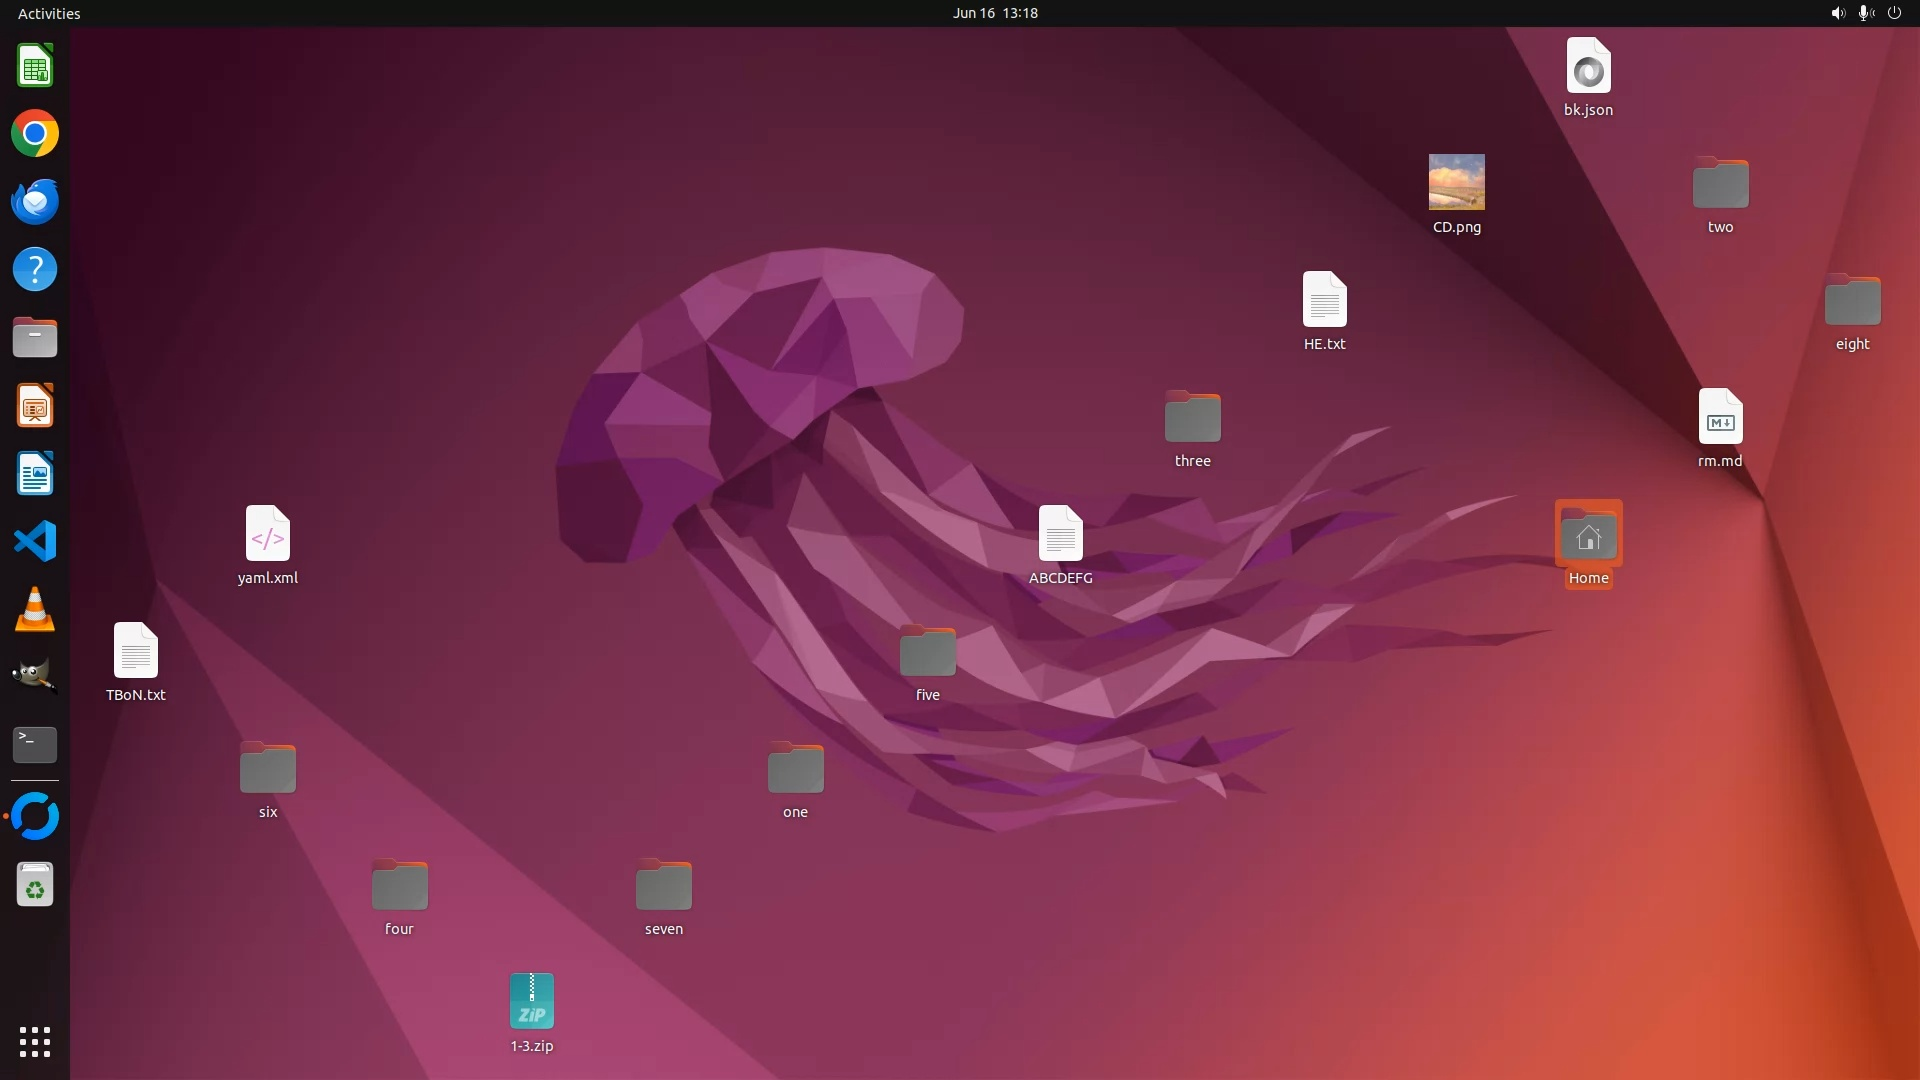
Task: Open the Trash in the dock
Action: pyautogui.click(x=35, y=885)
